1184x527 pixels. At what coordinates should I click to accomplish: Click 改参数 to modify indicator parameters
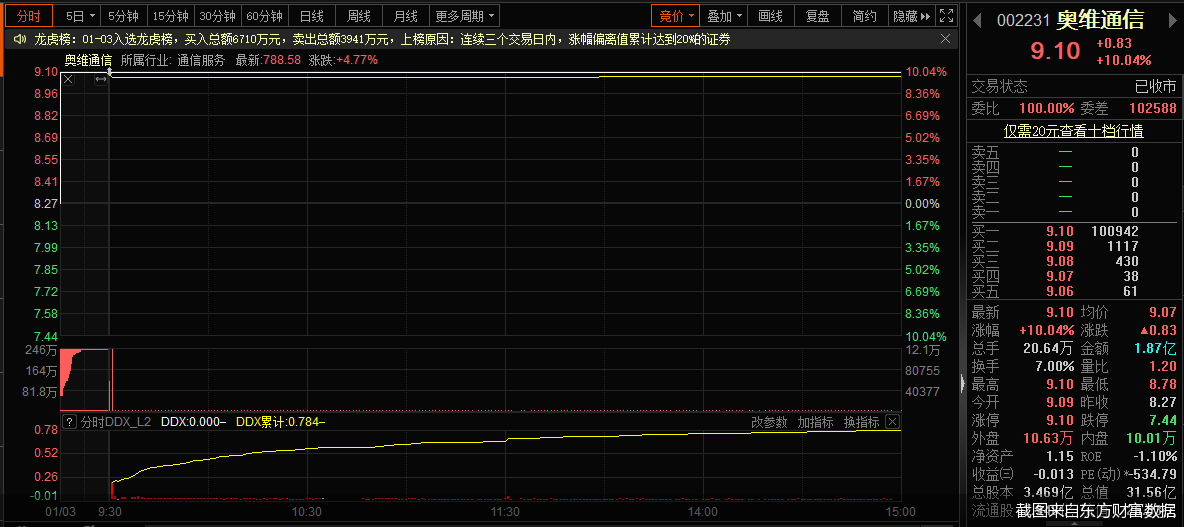769,422
